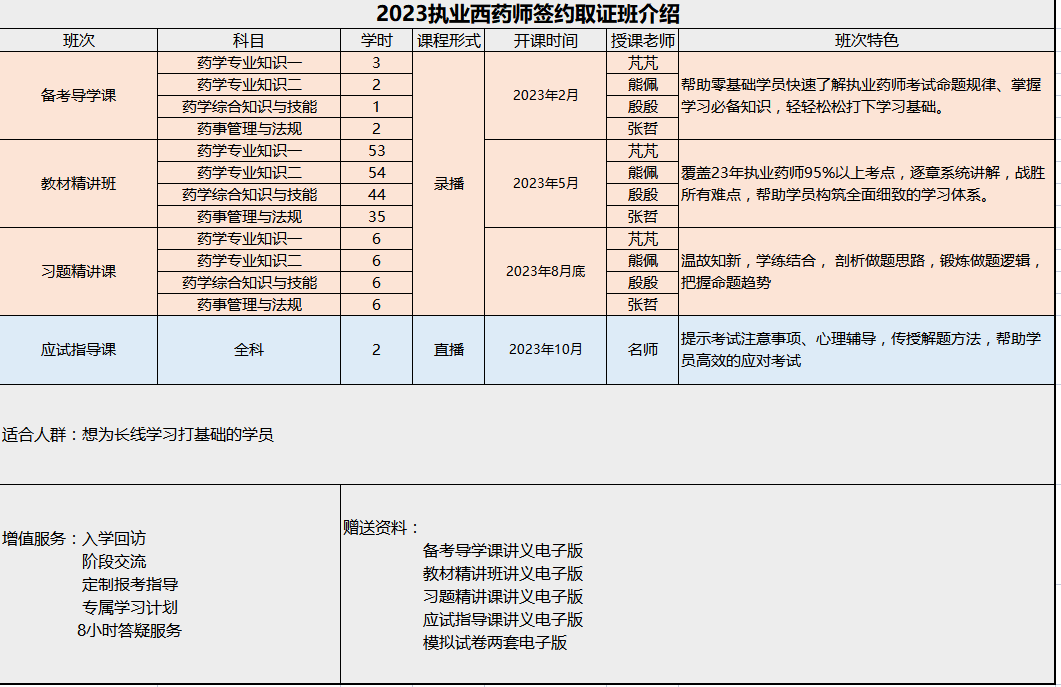This screenshot has width=1061, height=687.
Task: Click the 直播 course format cell
Action: click(449, 350)
